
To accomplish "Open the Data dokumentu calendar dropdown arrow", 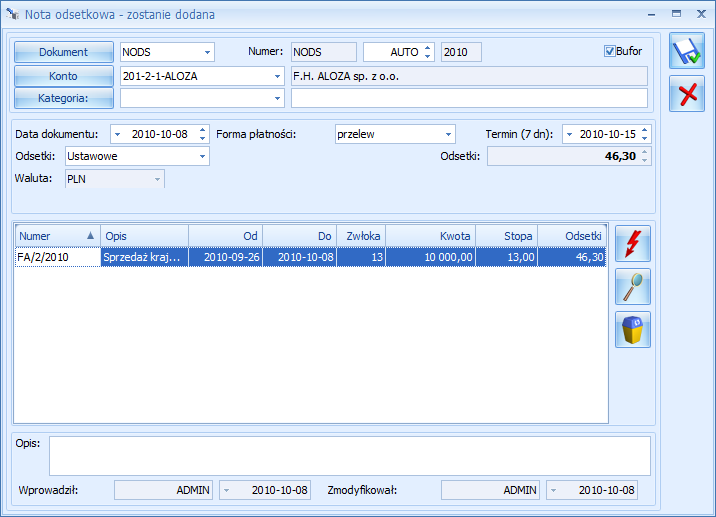I will coord(117,134).
